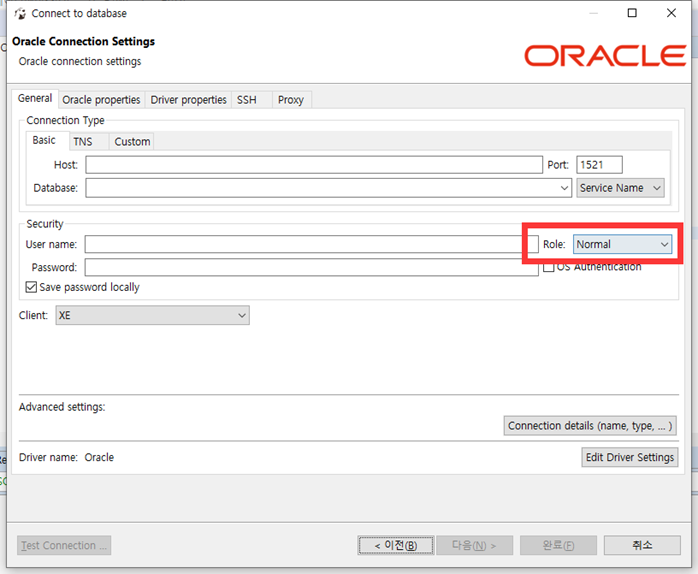Click Connection details (name, type, ...) button

tap(590, 426)
